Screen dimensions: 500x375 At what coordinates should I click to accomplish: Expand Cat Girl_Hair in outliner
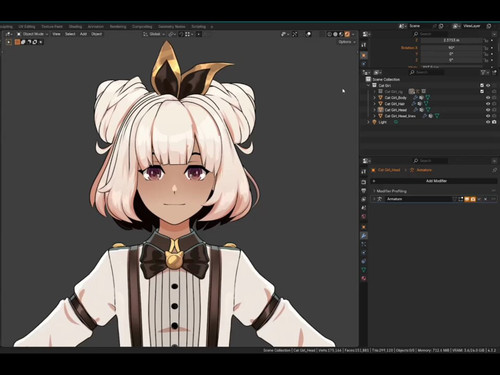375,104
